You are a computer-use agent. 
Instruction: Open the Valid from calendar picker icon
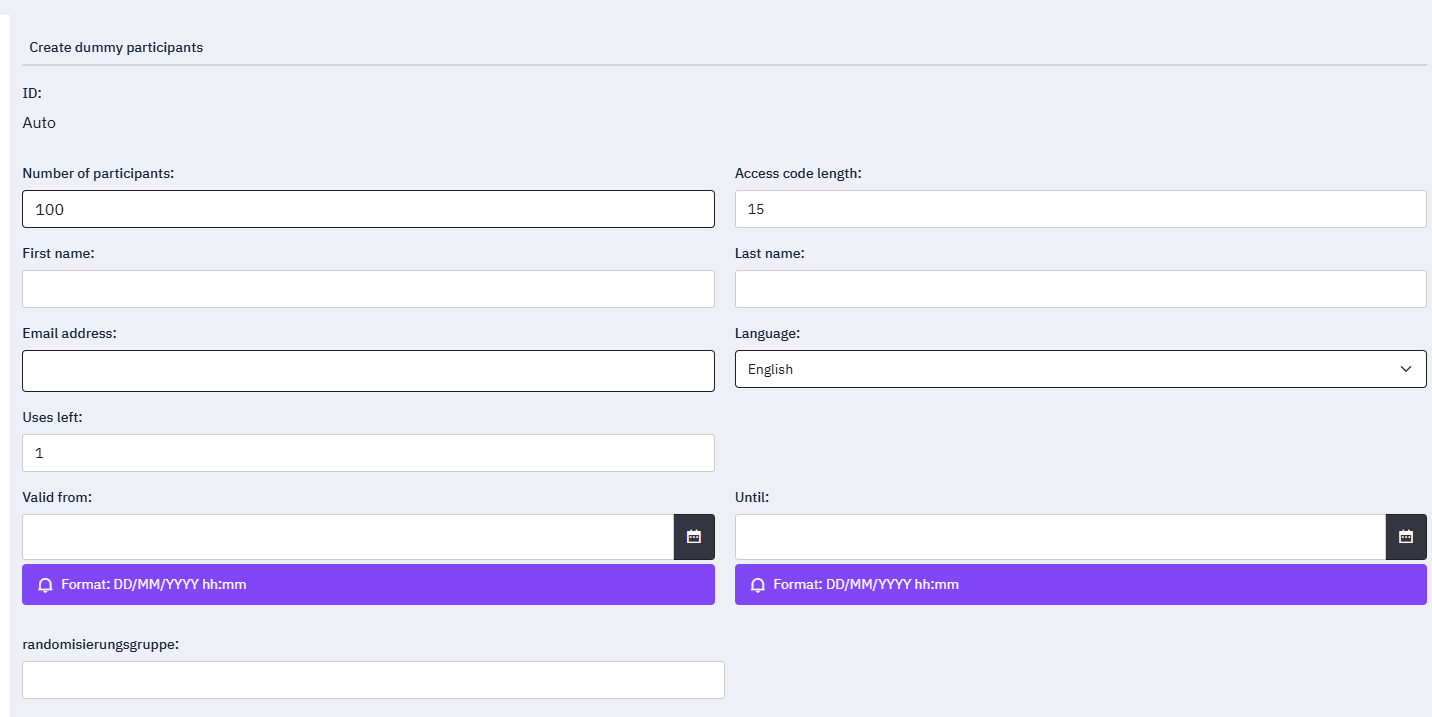pos(694,537)
